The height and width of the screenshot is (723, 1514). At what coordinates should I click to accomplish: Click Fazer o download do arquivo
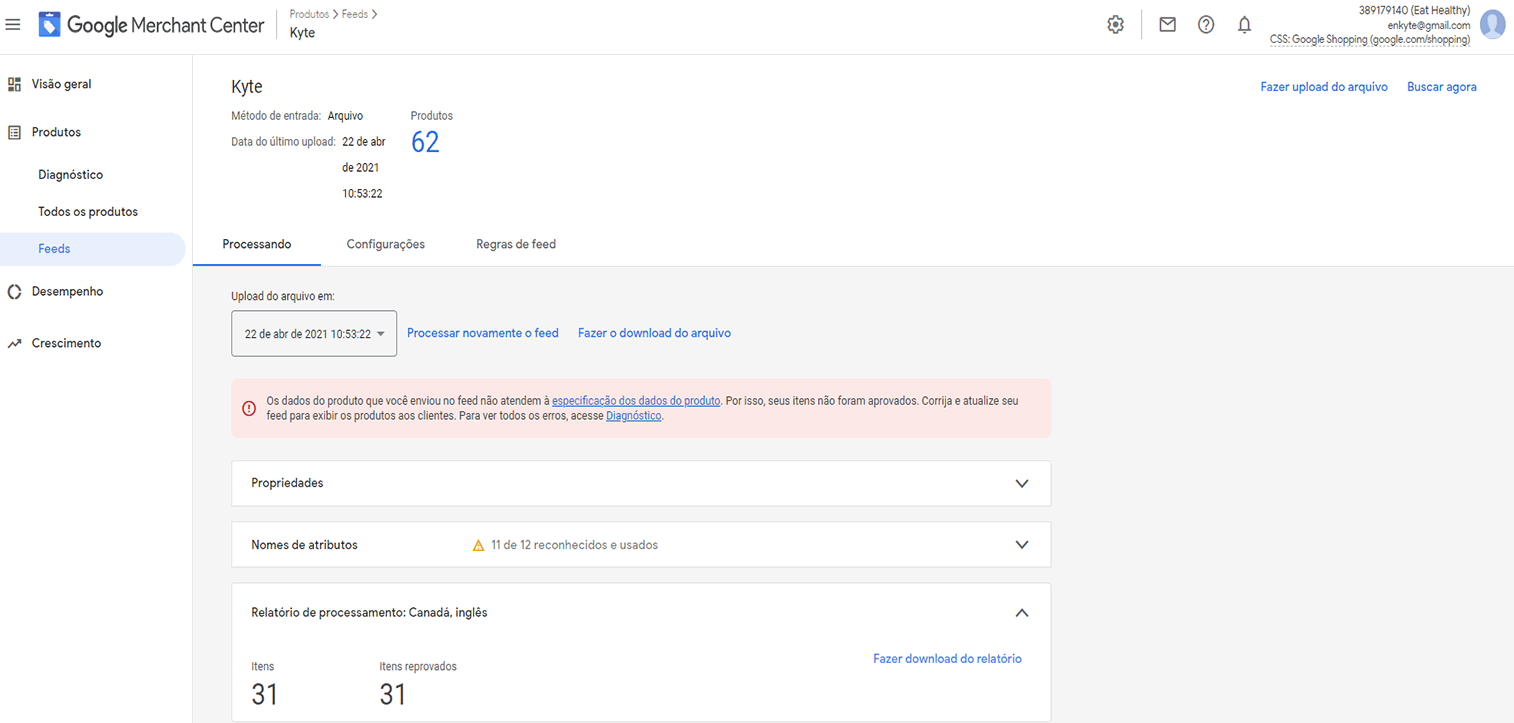pos(654,333)
